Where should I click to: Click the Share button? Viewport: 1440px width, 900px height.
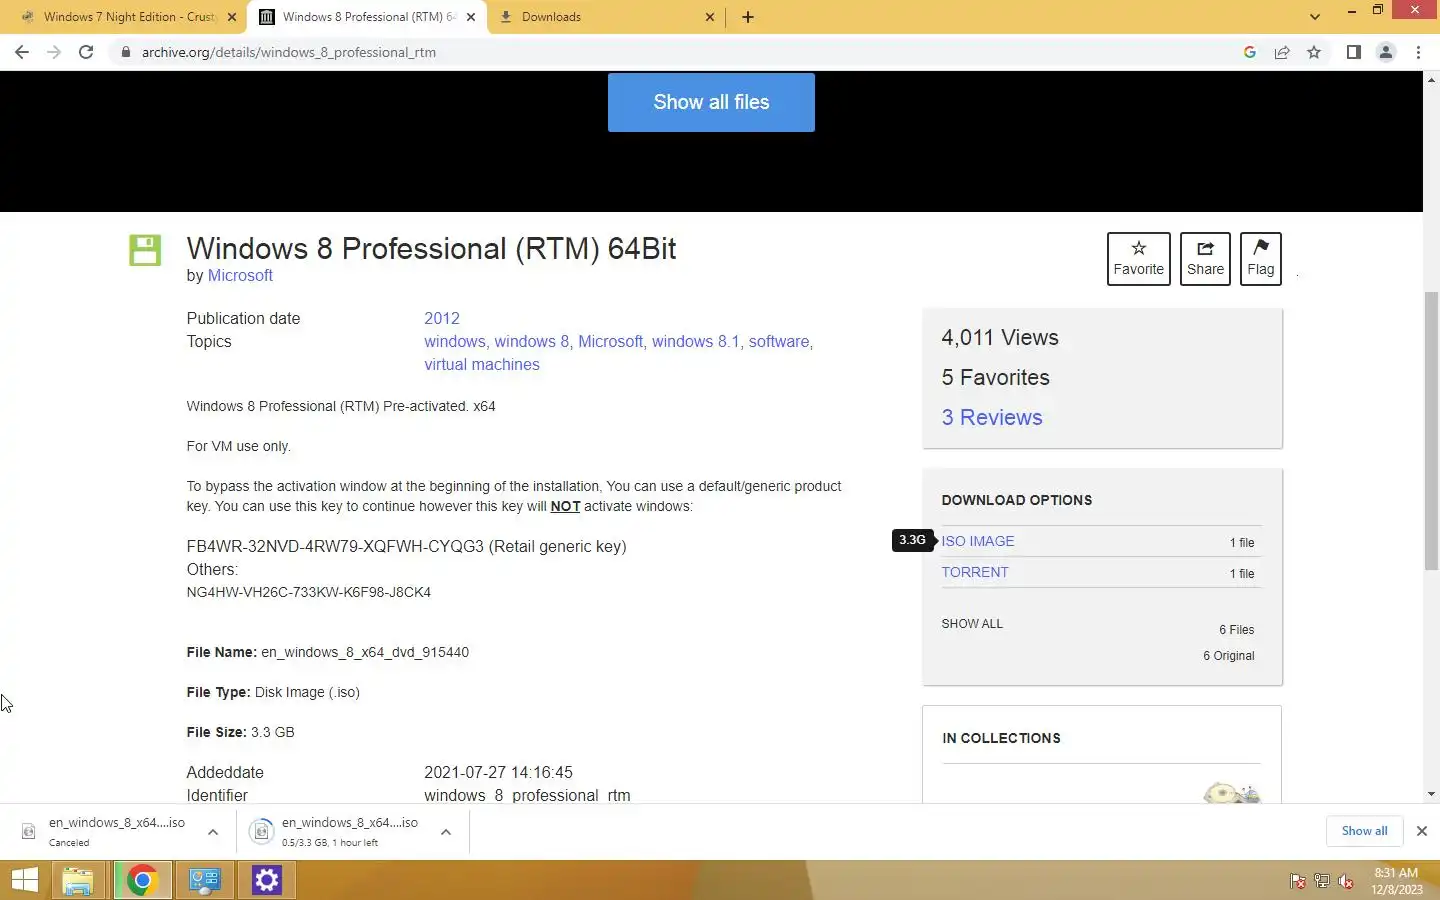[x=1205, y=259]
